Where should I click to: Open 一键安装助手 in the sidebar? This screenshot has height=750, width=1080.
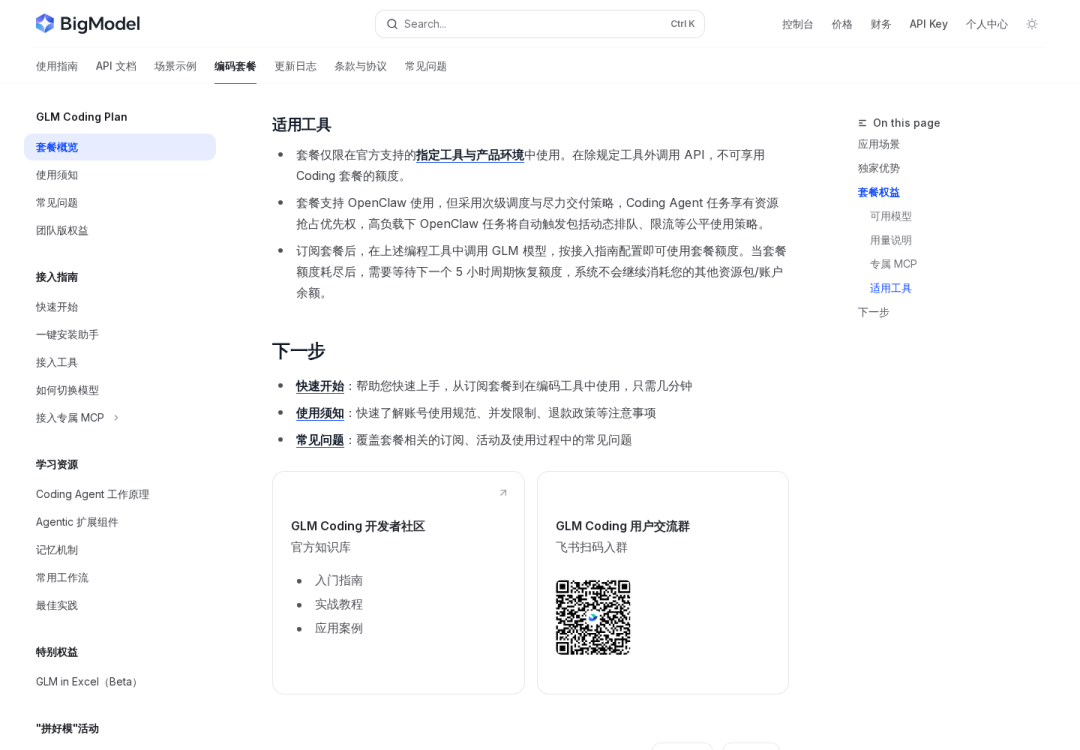click(x=67, y=335)
